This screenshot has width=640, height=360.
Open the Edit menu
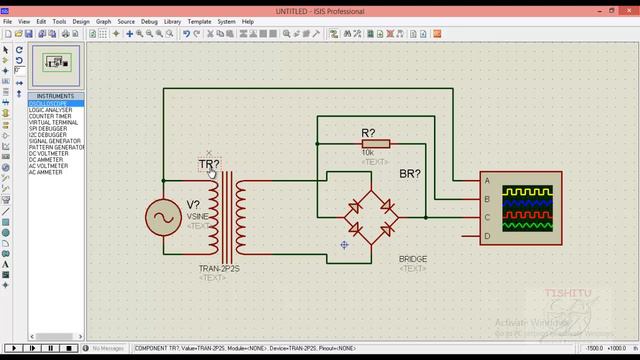coord(41,22)
